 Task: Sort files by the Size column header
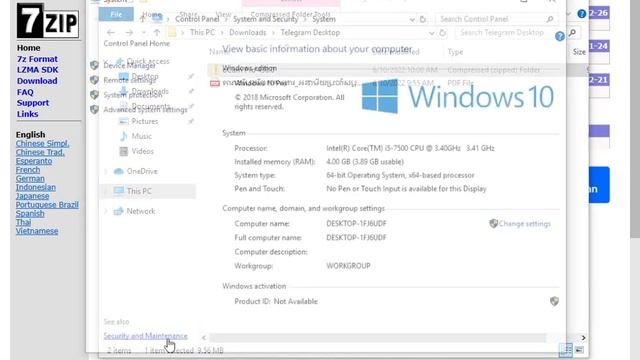(x=579, y=52)
